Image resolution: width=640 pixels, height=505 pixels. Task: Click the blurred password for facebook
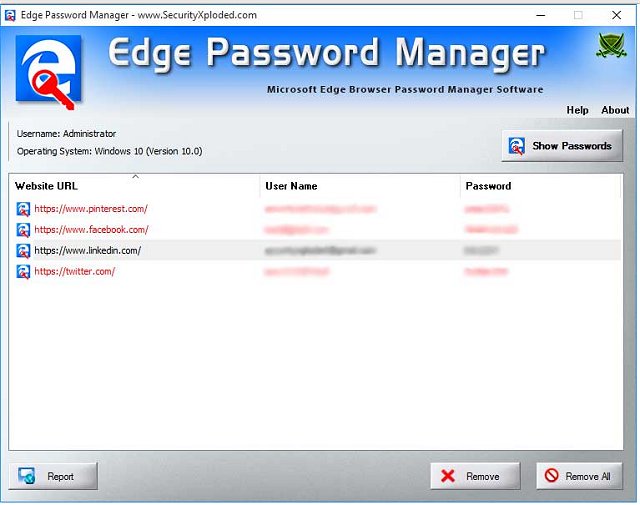point(491,230)
